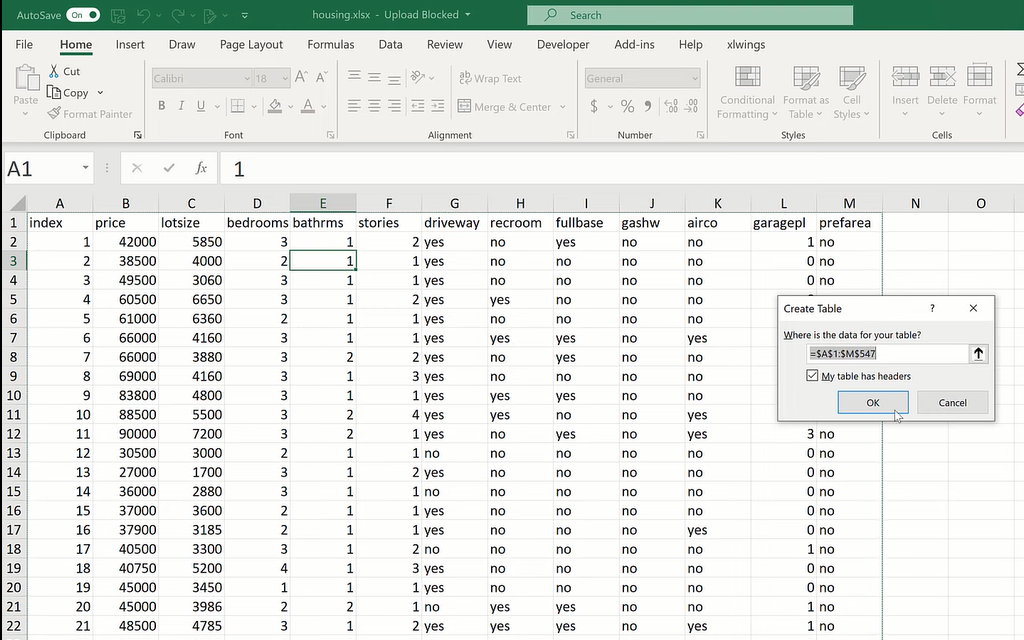1024x640 pixels.
Task: Click Increase Decimal icon
Action: point(671,106)
